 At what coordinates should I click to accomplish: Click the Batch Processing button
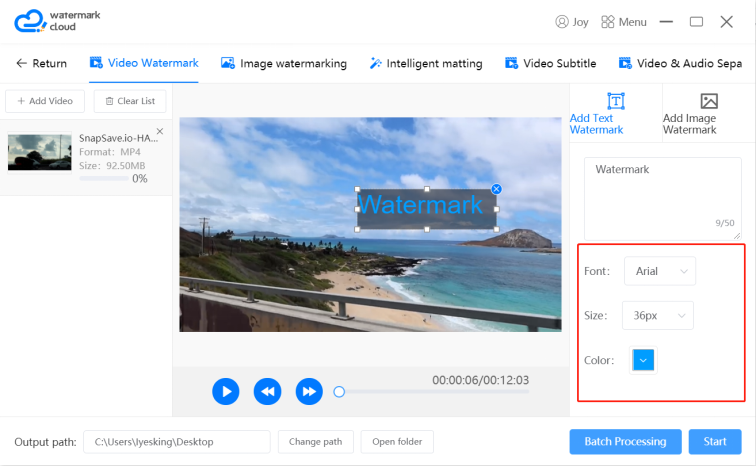pos(625,441)
